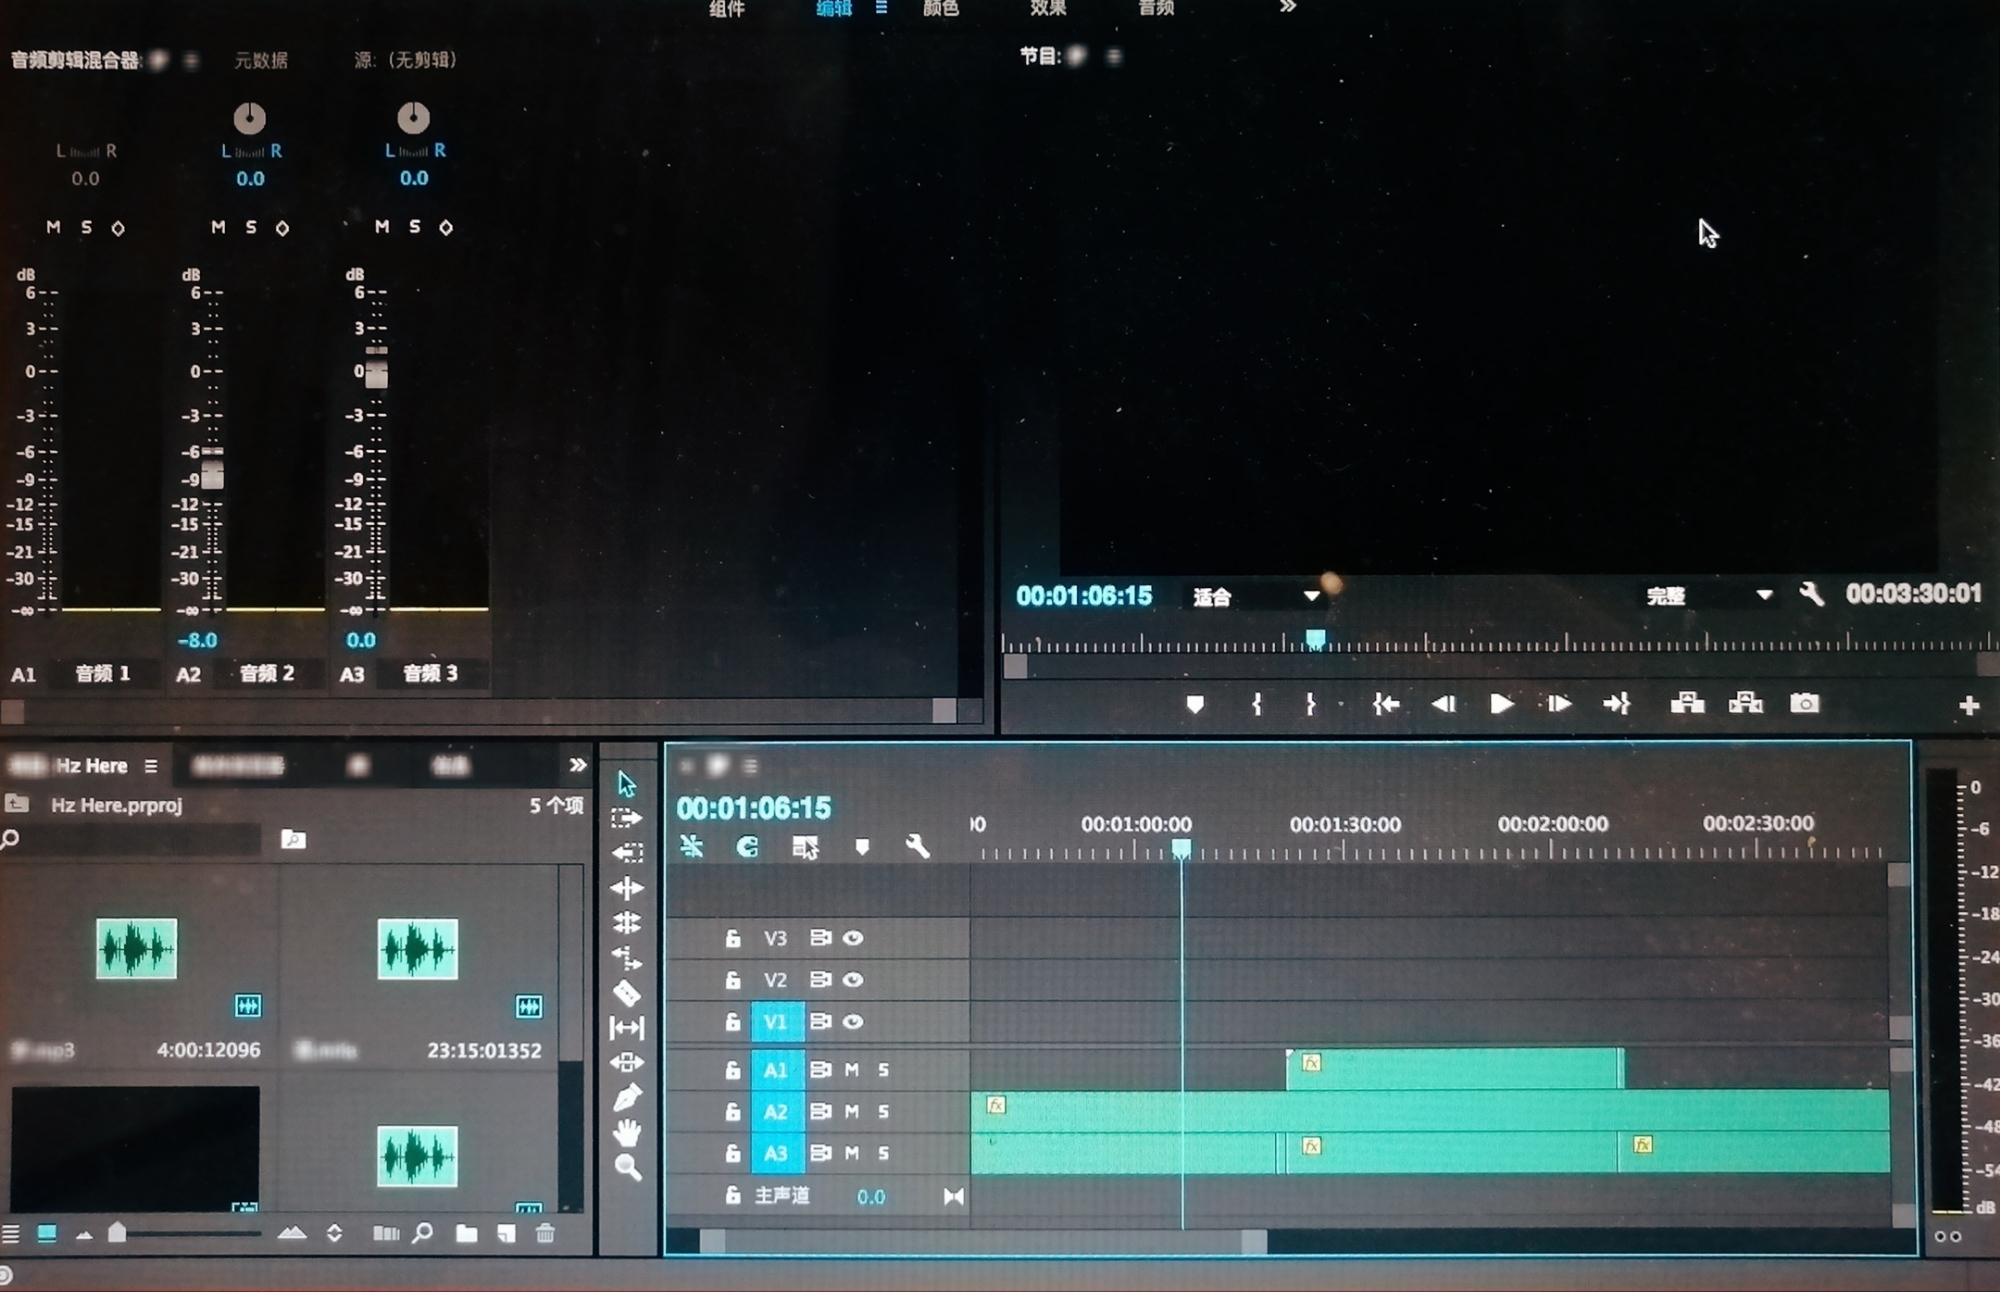This screenshot has height=1292, width=2000.
Task: Mute the A1 timeline track
Action: point(852,1070)
